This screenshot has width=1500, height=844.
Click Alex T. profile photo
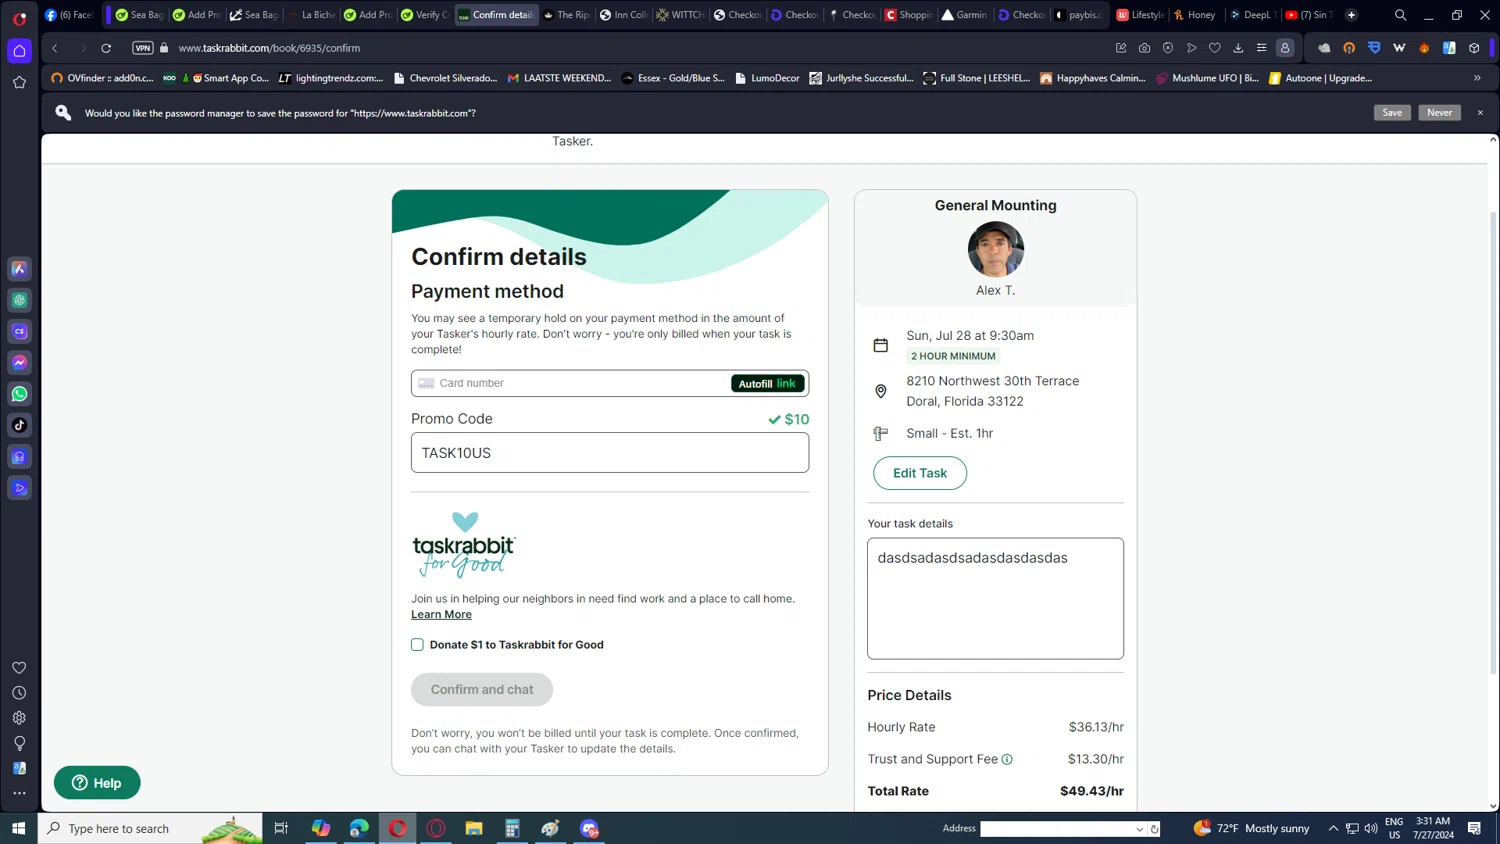tap(995, 249)
